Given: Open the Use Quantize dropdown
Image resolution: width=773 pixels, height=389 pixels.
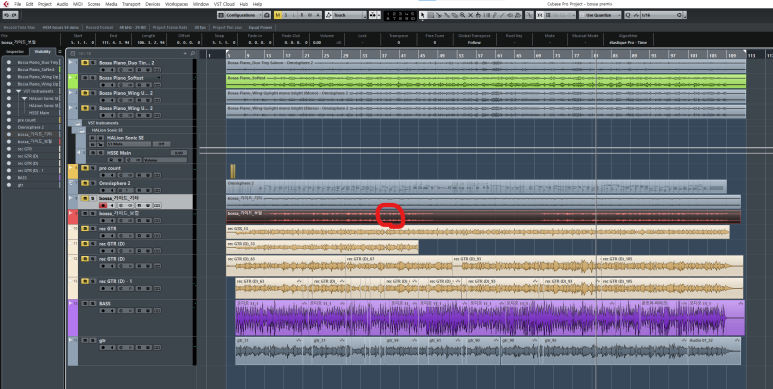Looking at the screenshot, I should (599, 15).
